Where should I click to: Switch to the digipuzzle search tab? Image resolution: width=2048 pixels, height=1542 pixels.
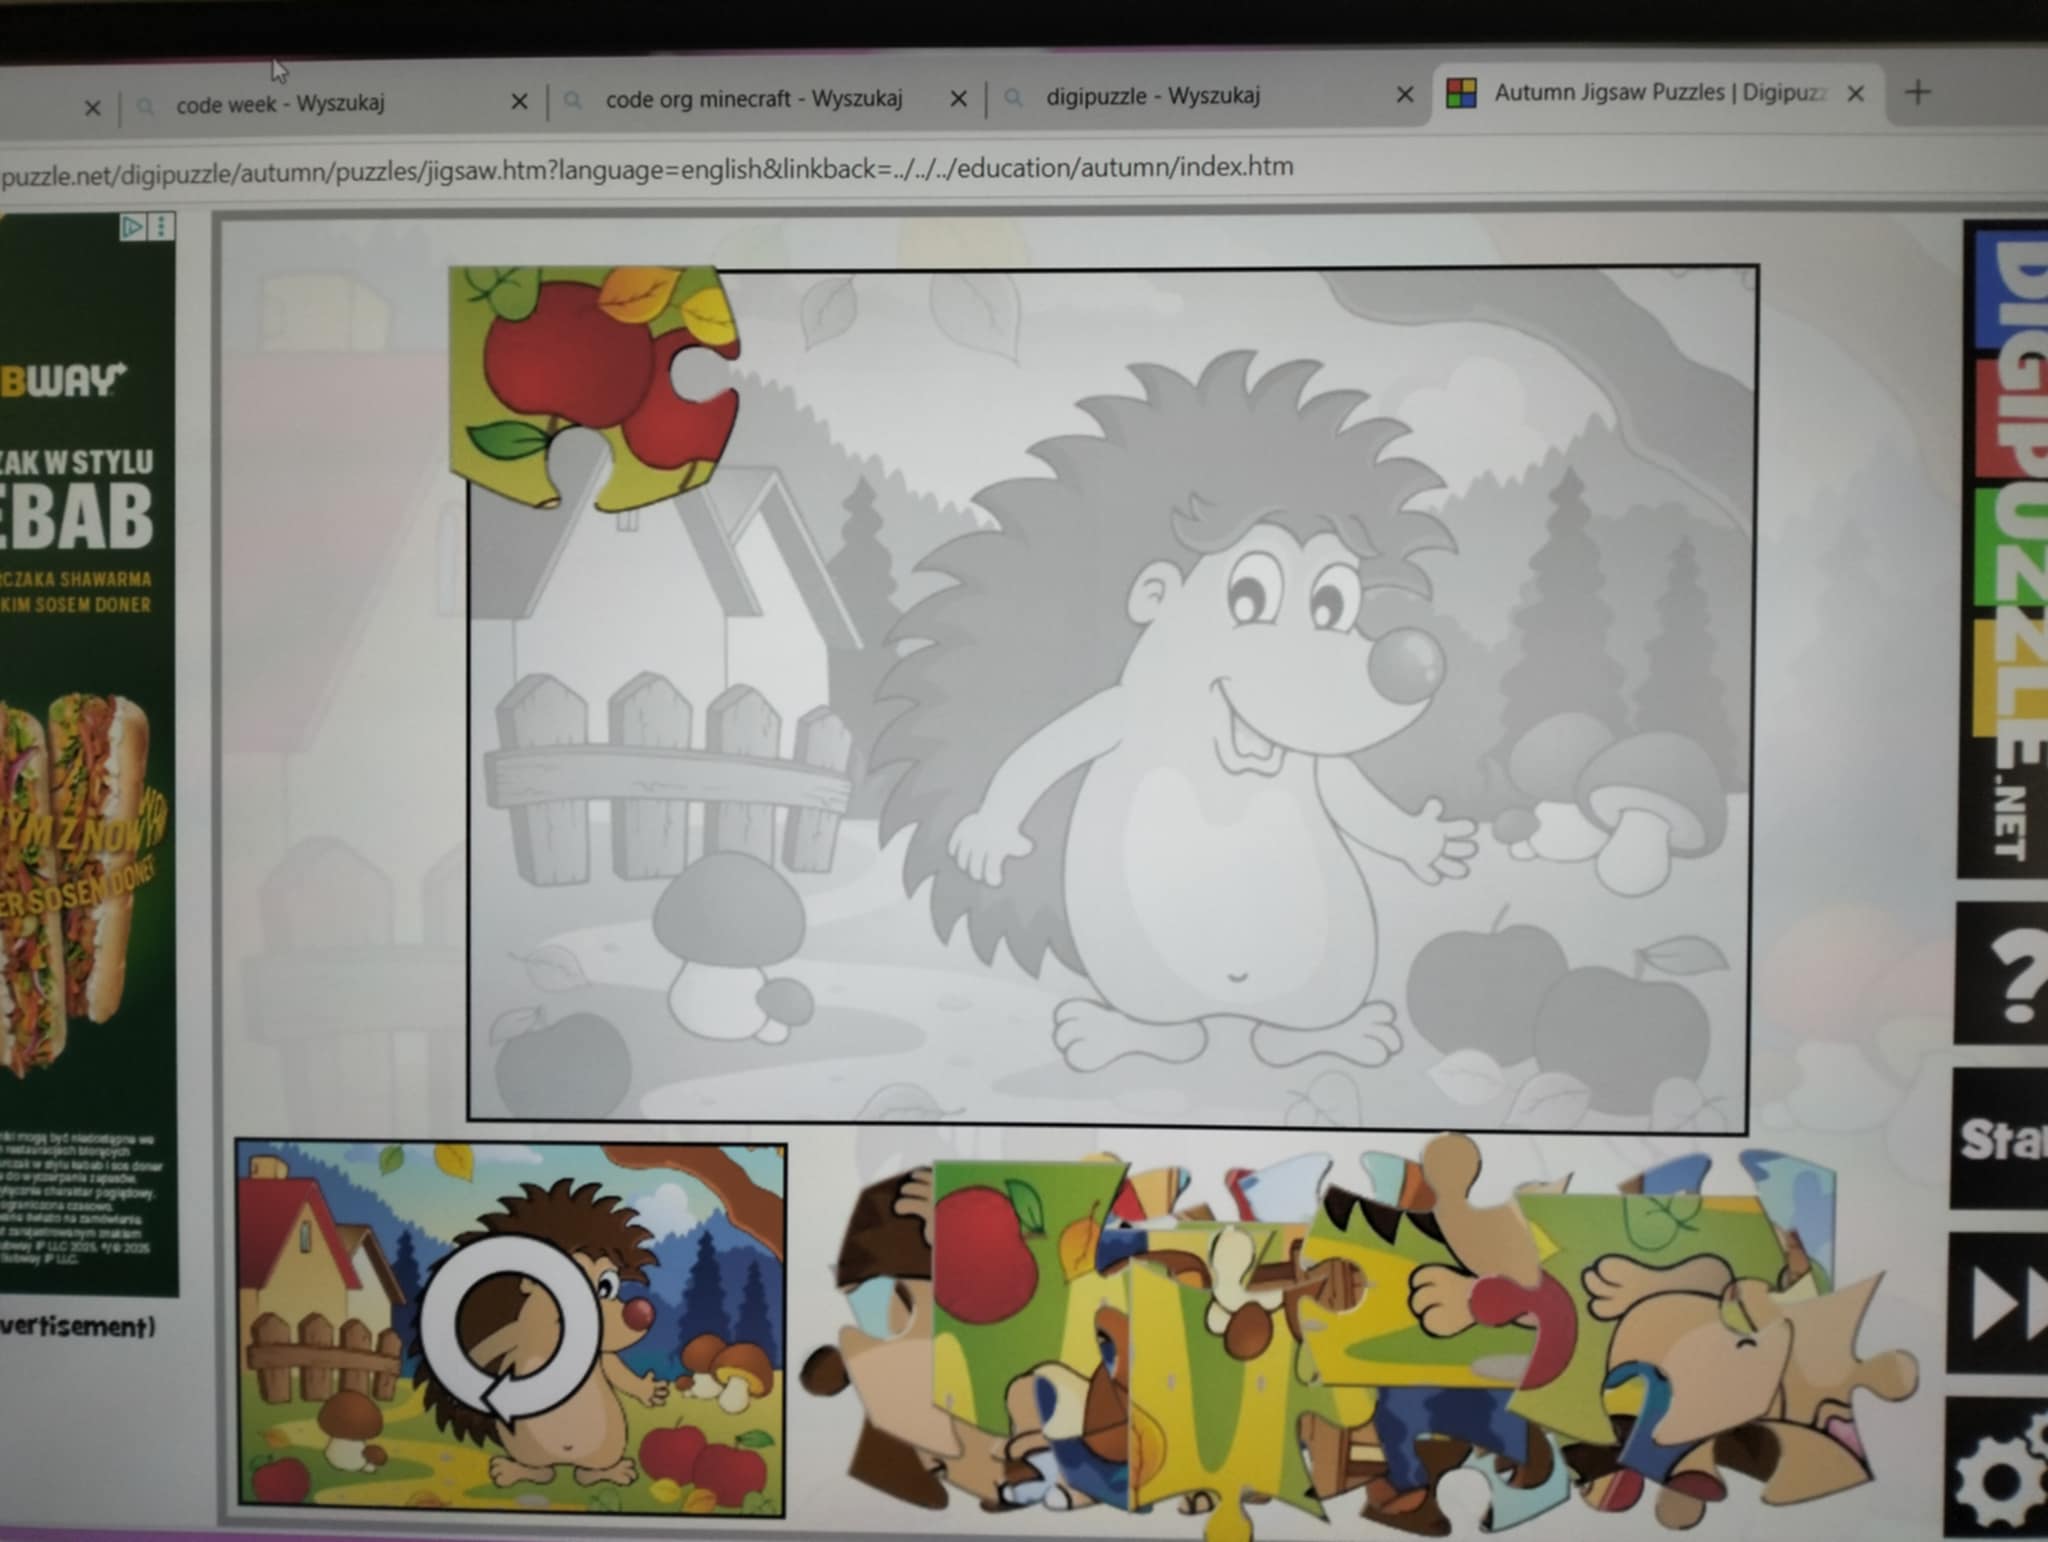(x=1152, y=96)
